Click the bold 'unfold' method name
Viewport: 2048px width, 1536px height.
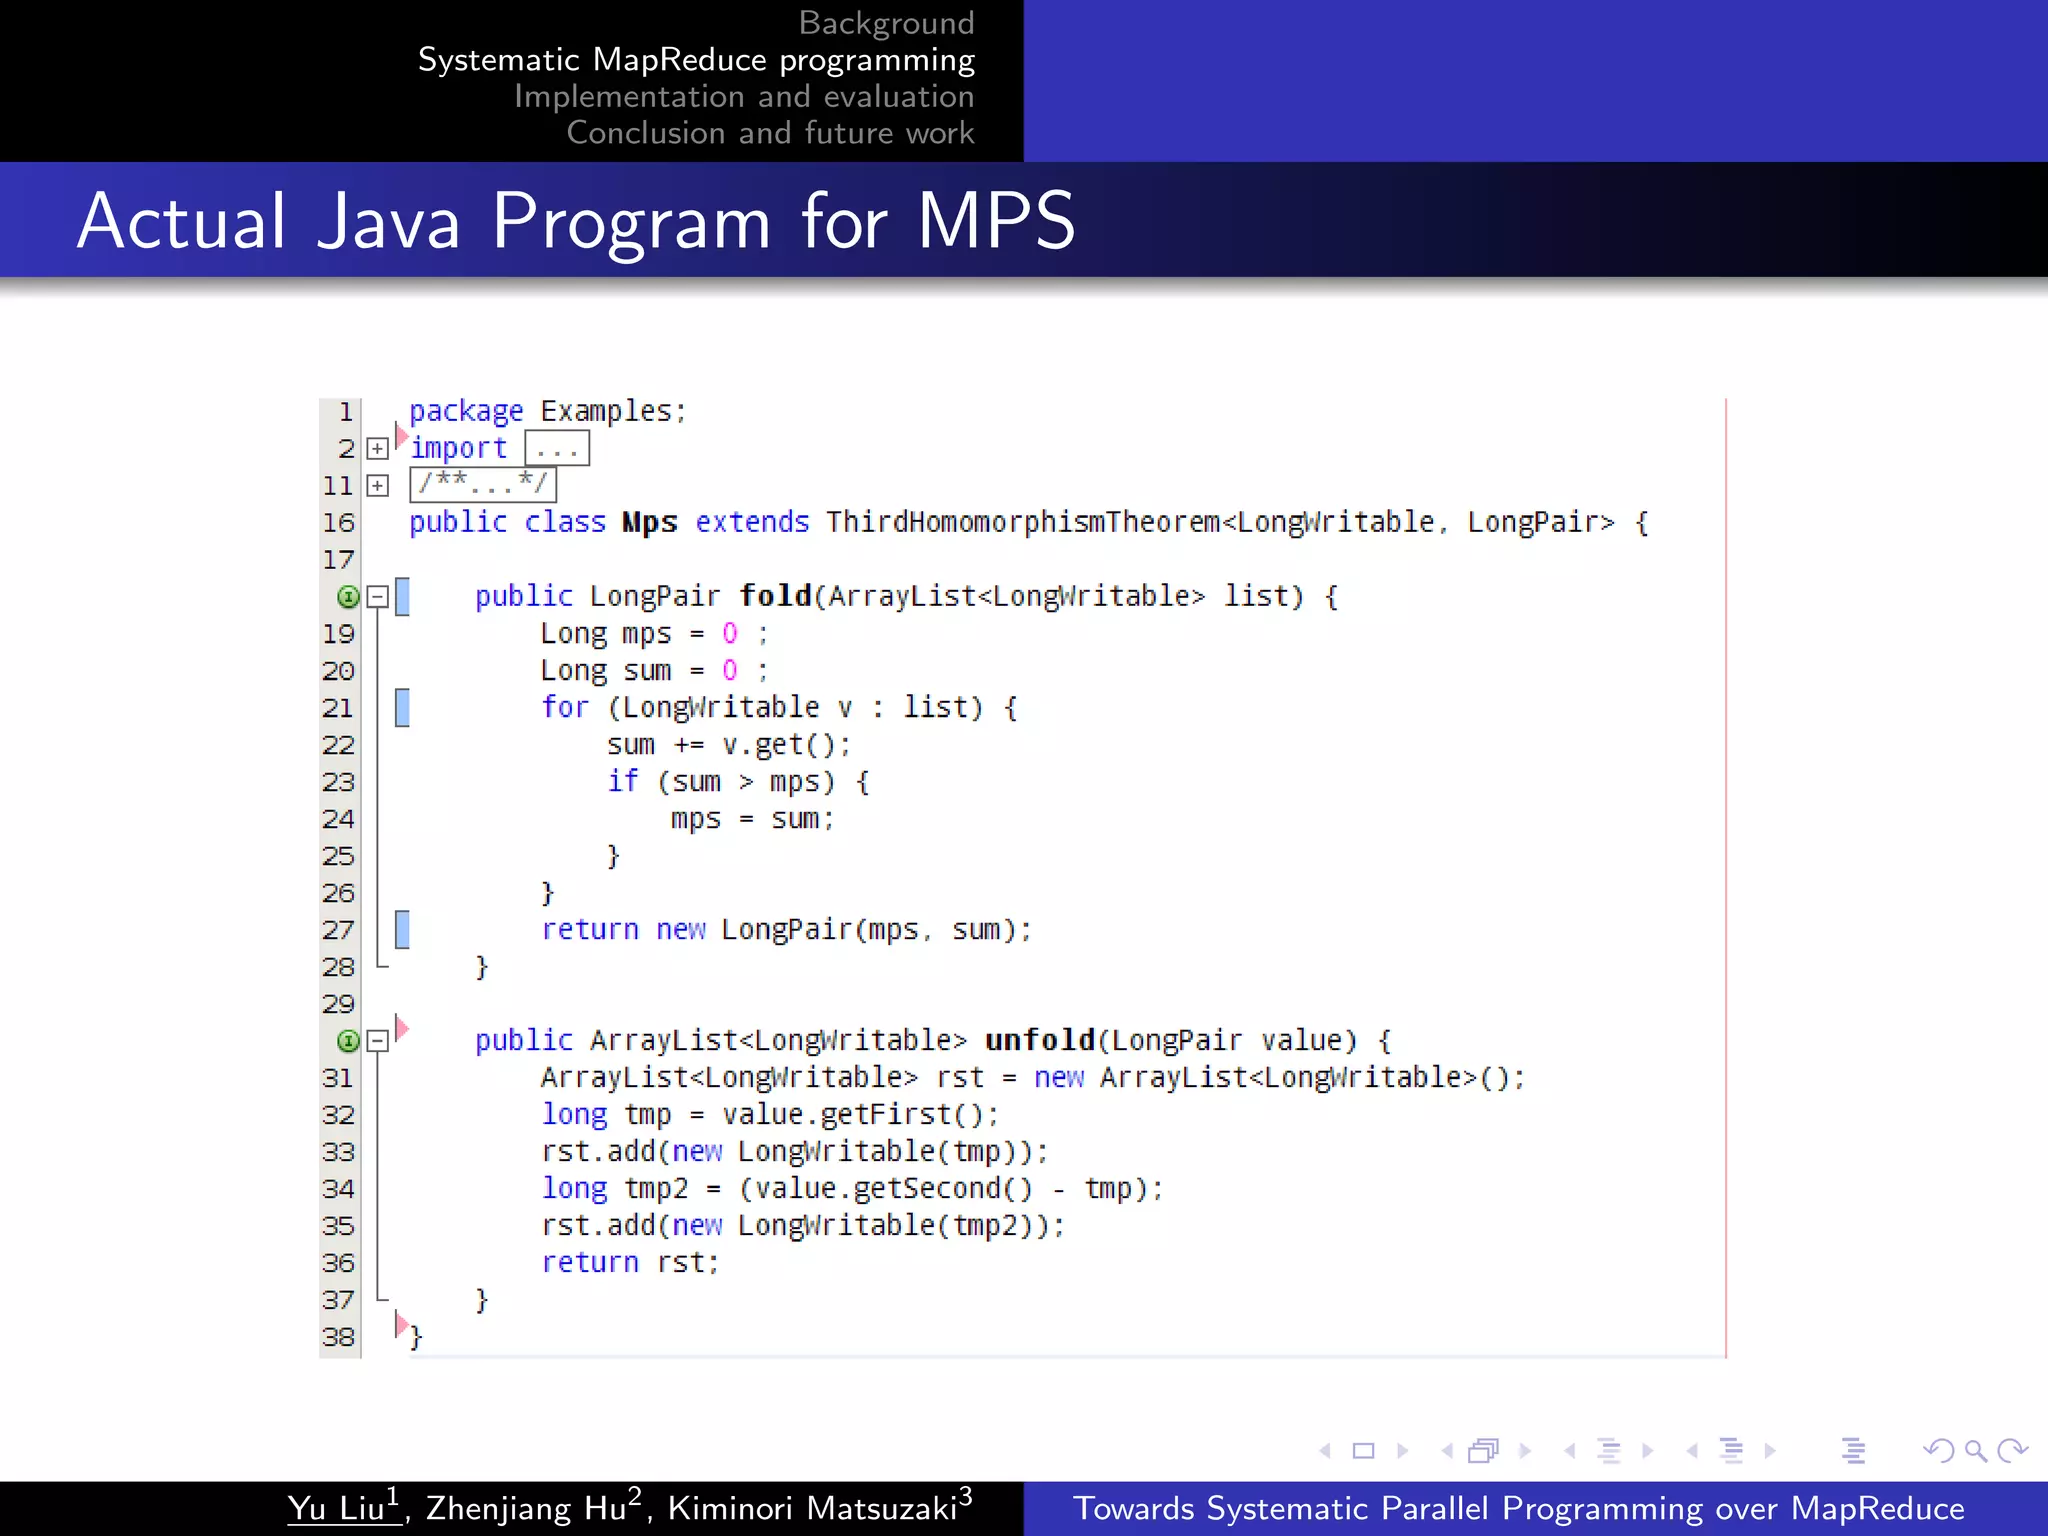(1040, 1041)
